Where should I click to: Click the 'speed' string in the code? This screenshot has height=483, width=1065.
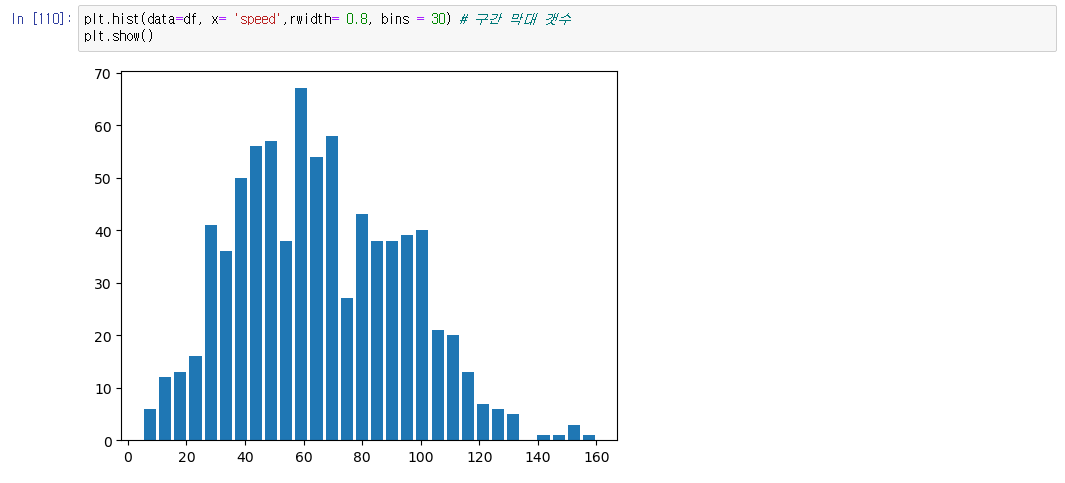point(256,20)
